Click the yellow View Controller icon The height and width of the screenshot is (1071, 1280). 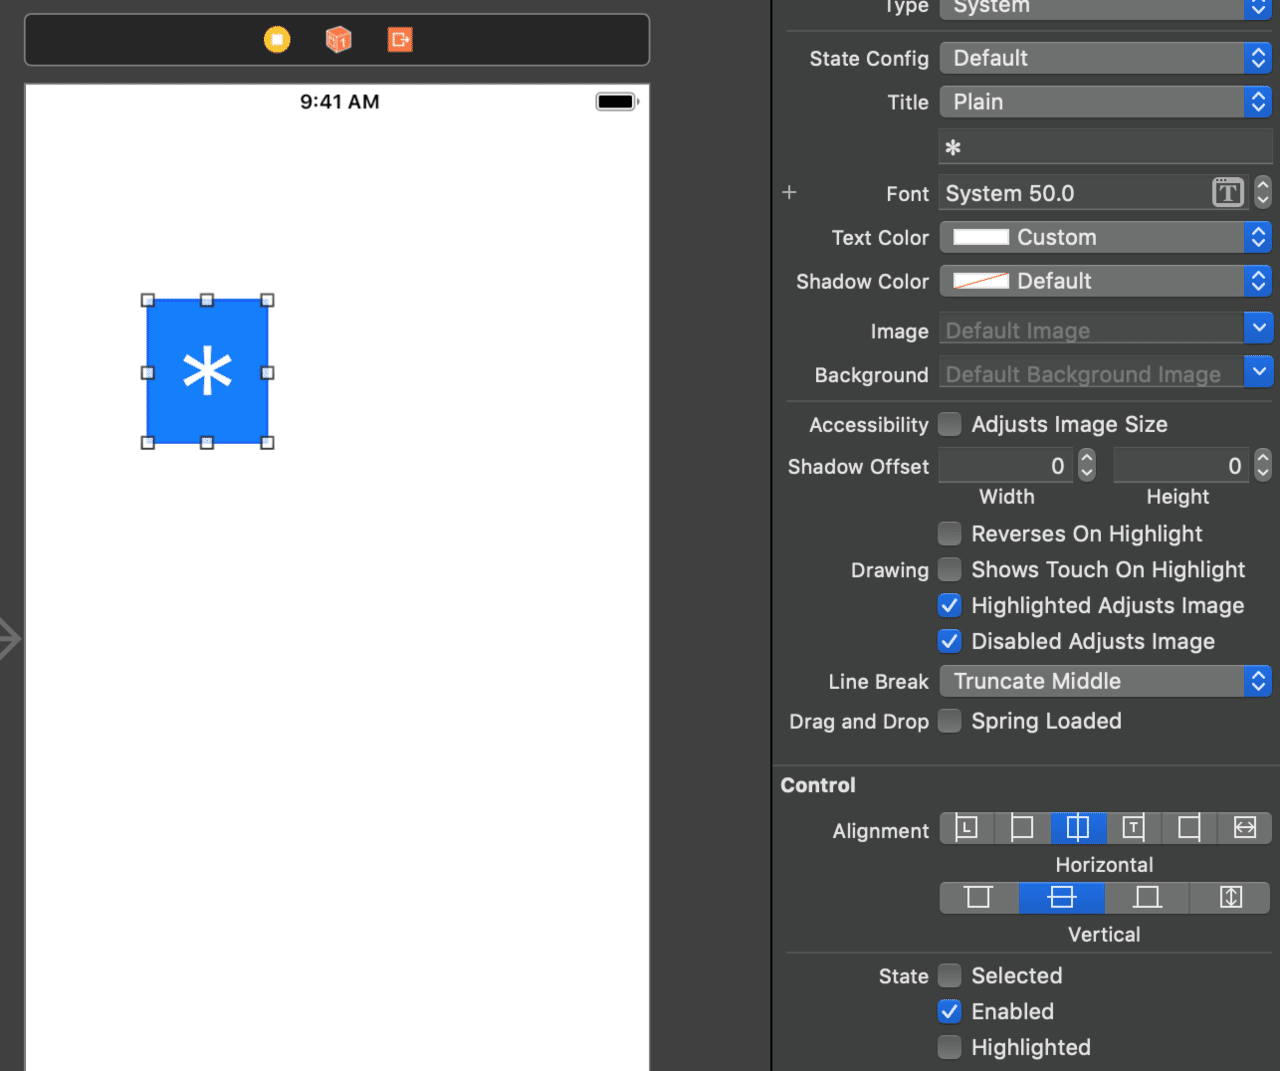[x=277, y=39]
